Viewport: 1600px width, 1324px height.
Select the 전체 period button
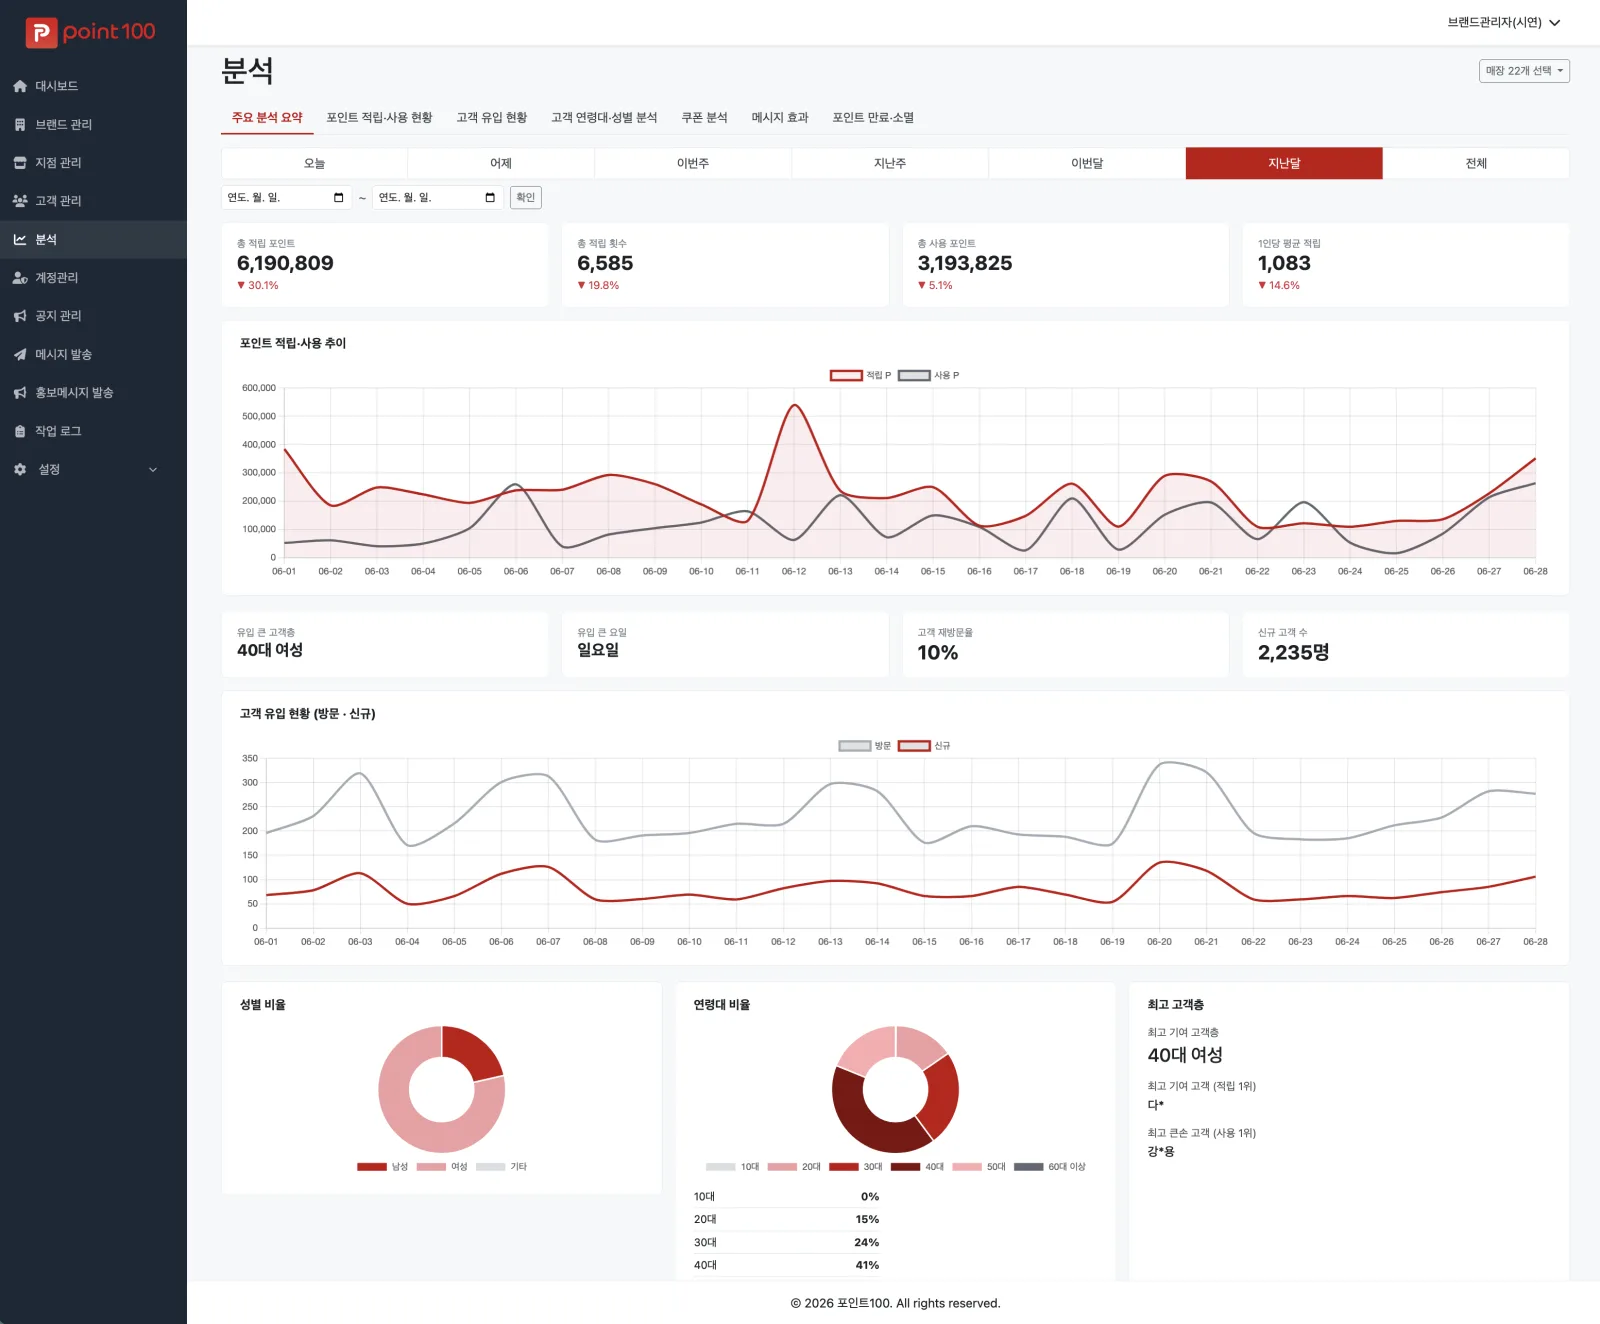click(x=1476, y=163)
